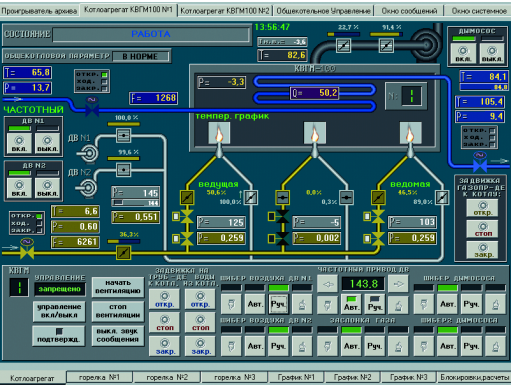
Task: Click the blue outlet water valve icon
Action: click(x=480, y=162)
